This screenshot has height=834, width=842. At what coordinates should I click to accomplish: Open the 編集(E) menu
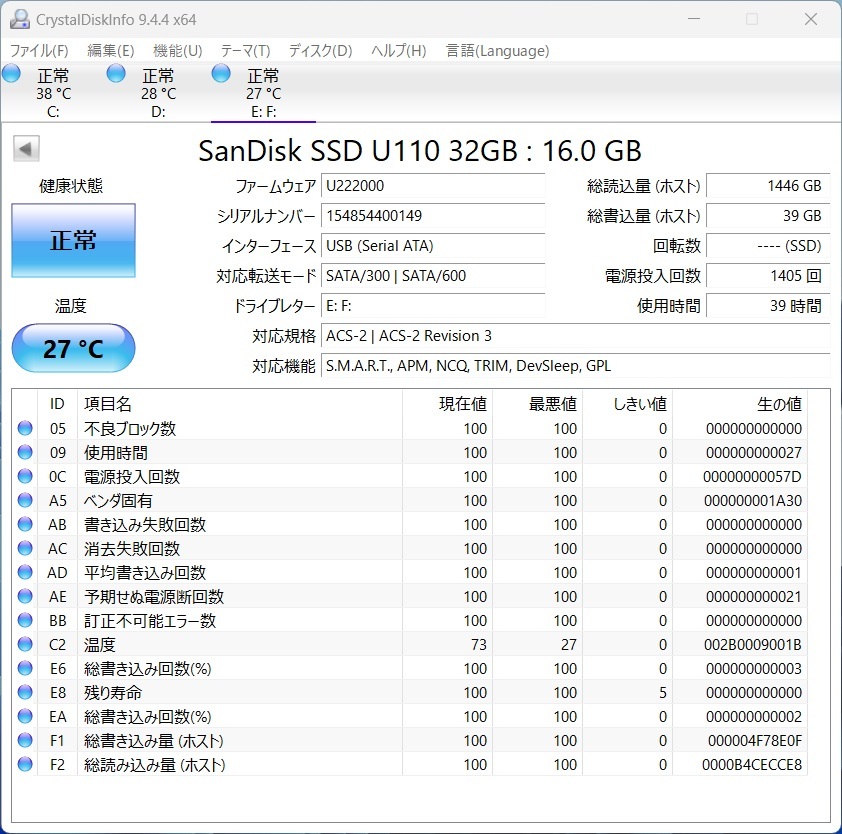[x=111, y=51]
